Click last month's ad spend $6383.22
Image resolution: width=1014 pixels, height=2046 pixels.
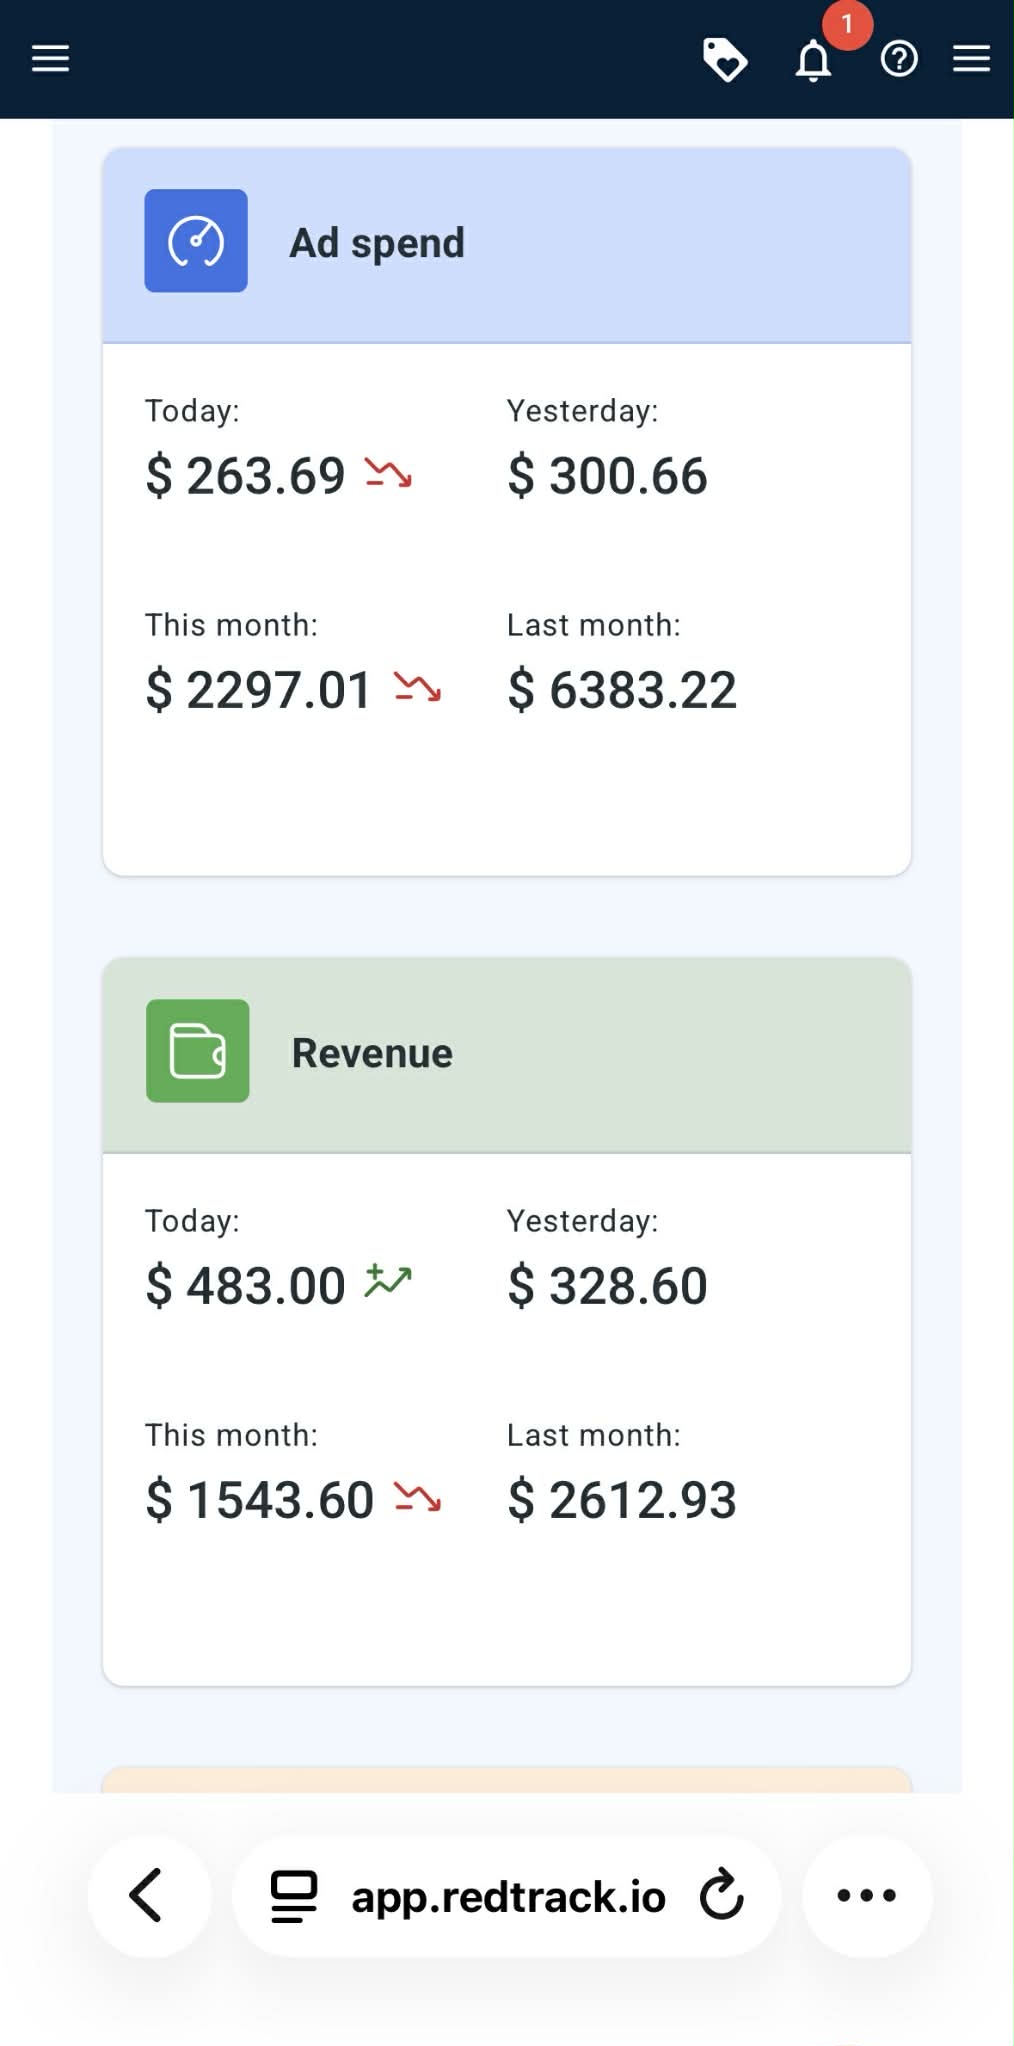tap(622, 690)
